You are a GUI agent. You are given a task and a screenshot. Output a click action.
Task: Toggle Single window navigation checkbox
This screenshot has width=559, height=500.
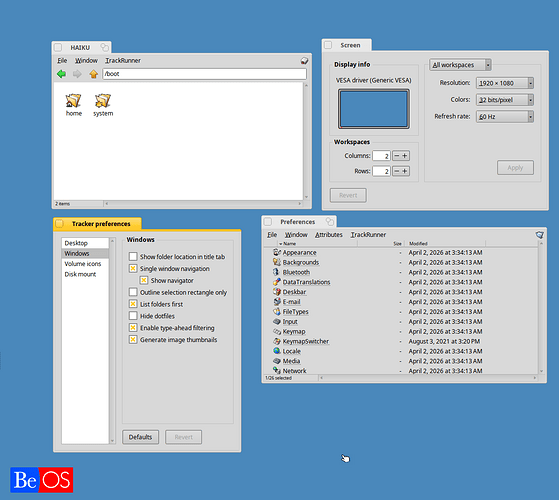133,268
